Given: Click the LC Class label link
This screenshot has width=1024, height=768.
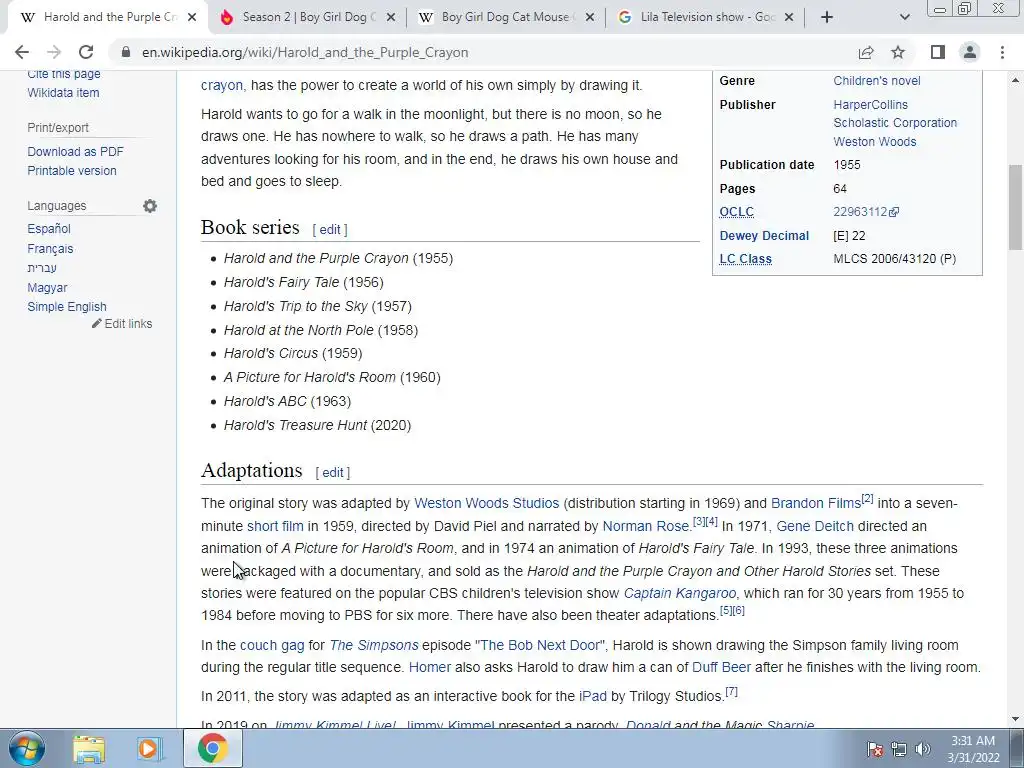Looking at the screenshot, I should [746, 259].
